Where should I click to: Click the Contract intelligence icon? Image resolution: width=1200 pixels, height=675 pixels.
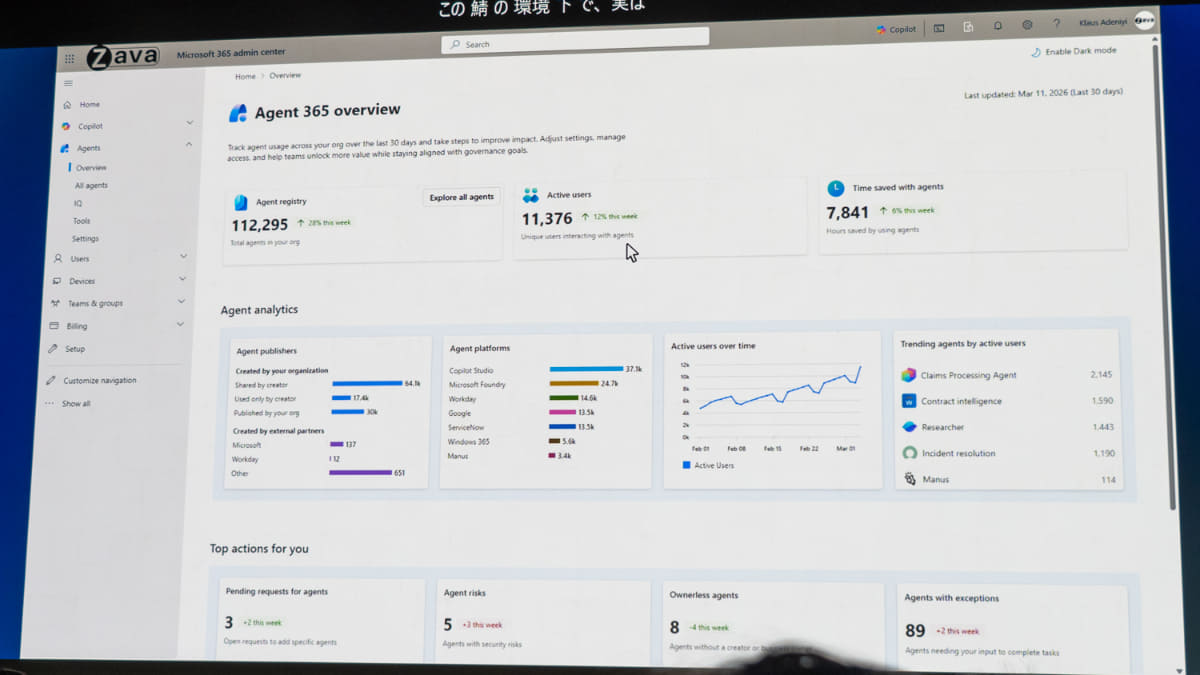pos(909,401)
